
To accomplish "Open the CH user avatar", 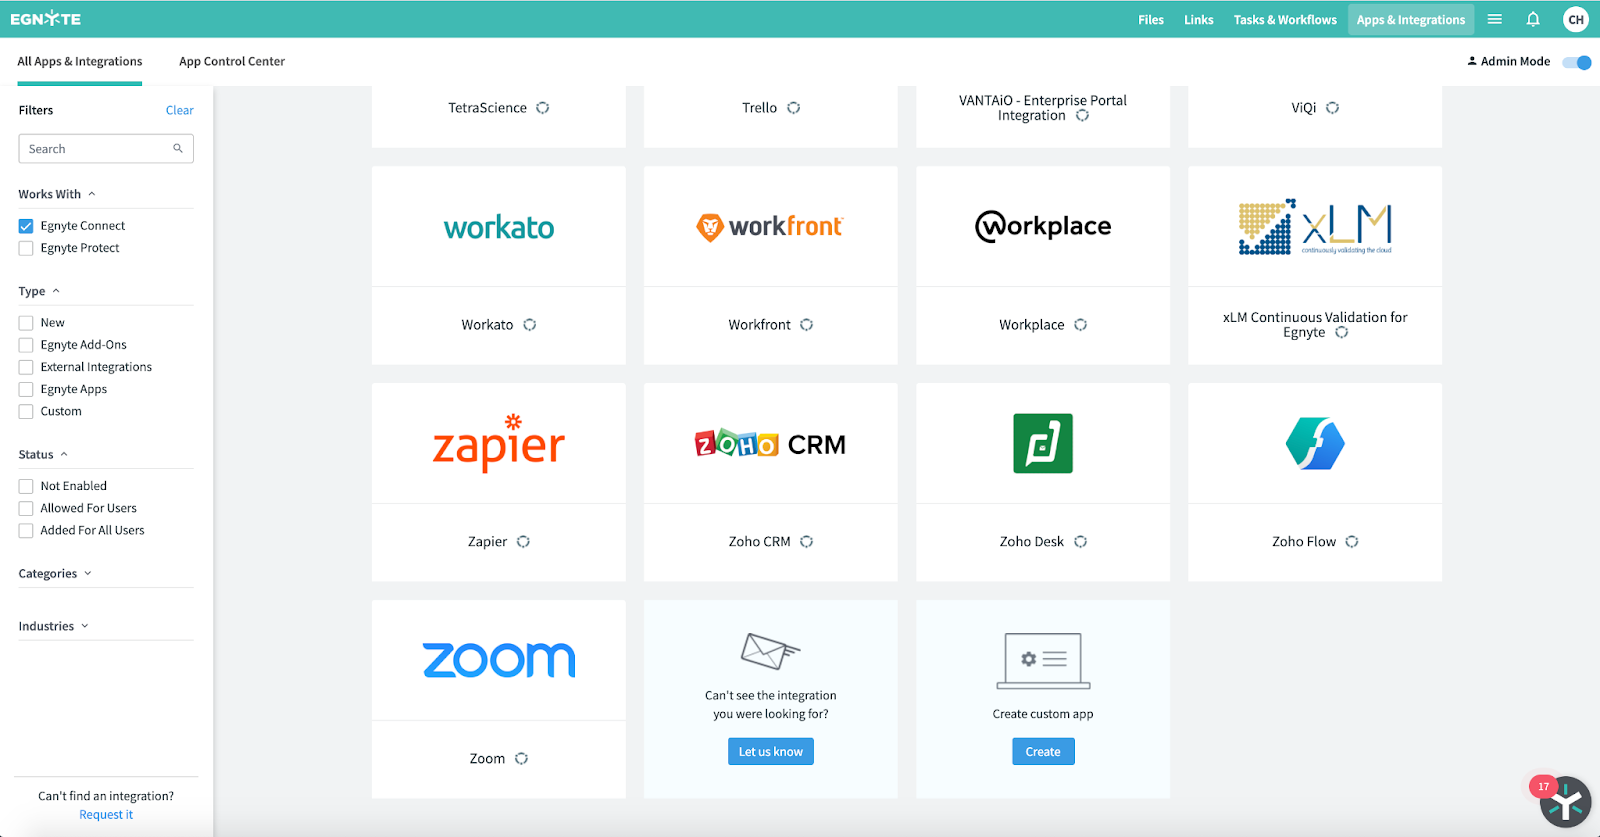I will pos(1575,19).
